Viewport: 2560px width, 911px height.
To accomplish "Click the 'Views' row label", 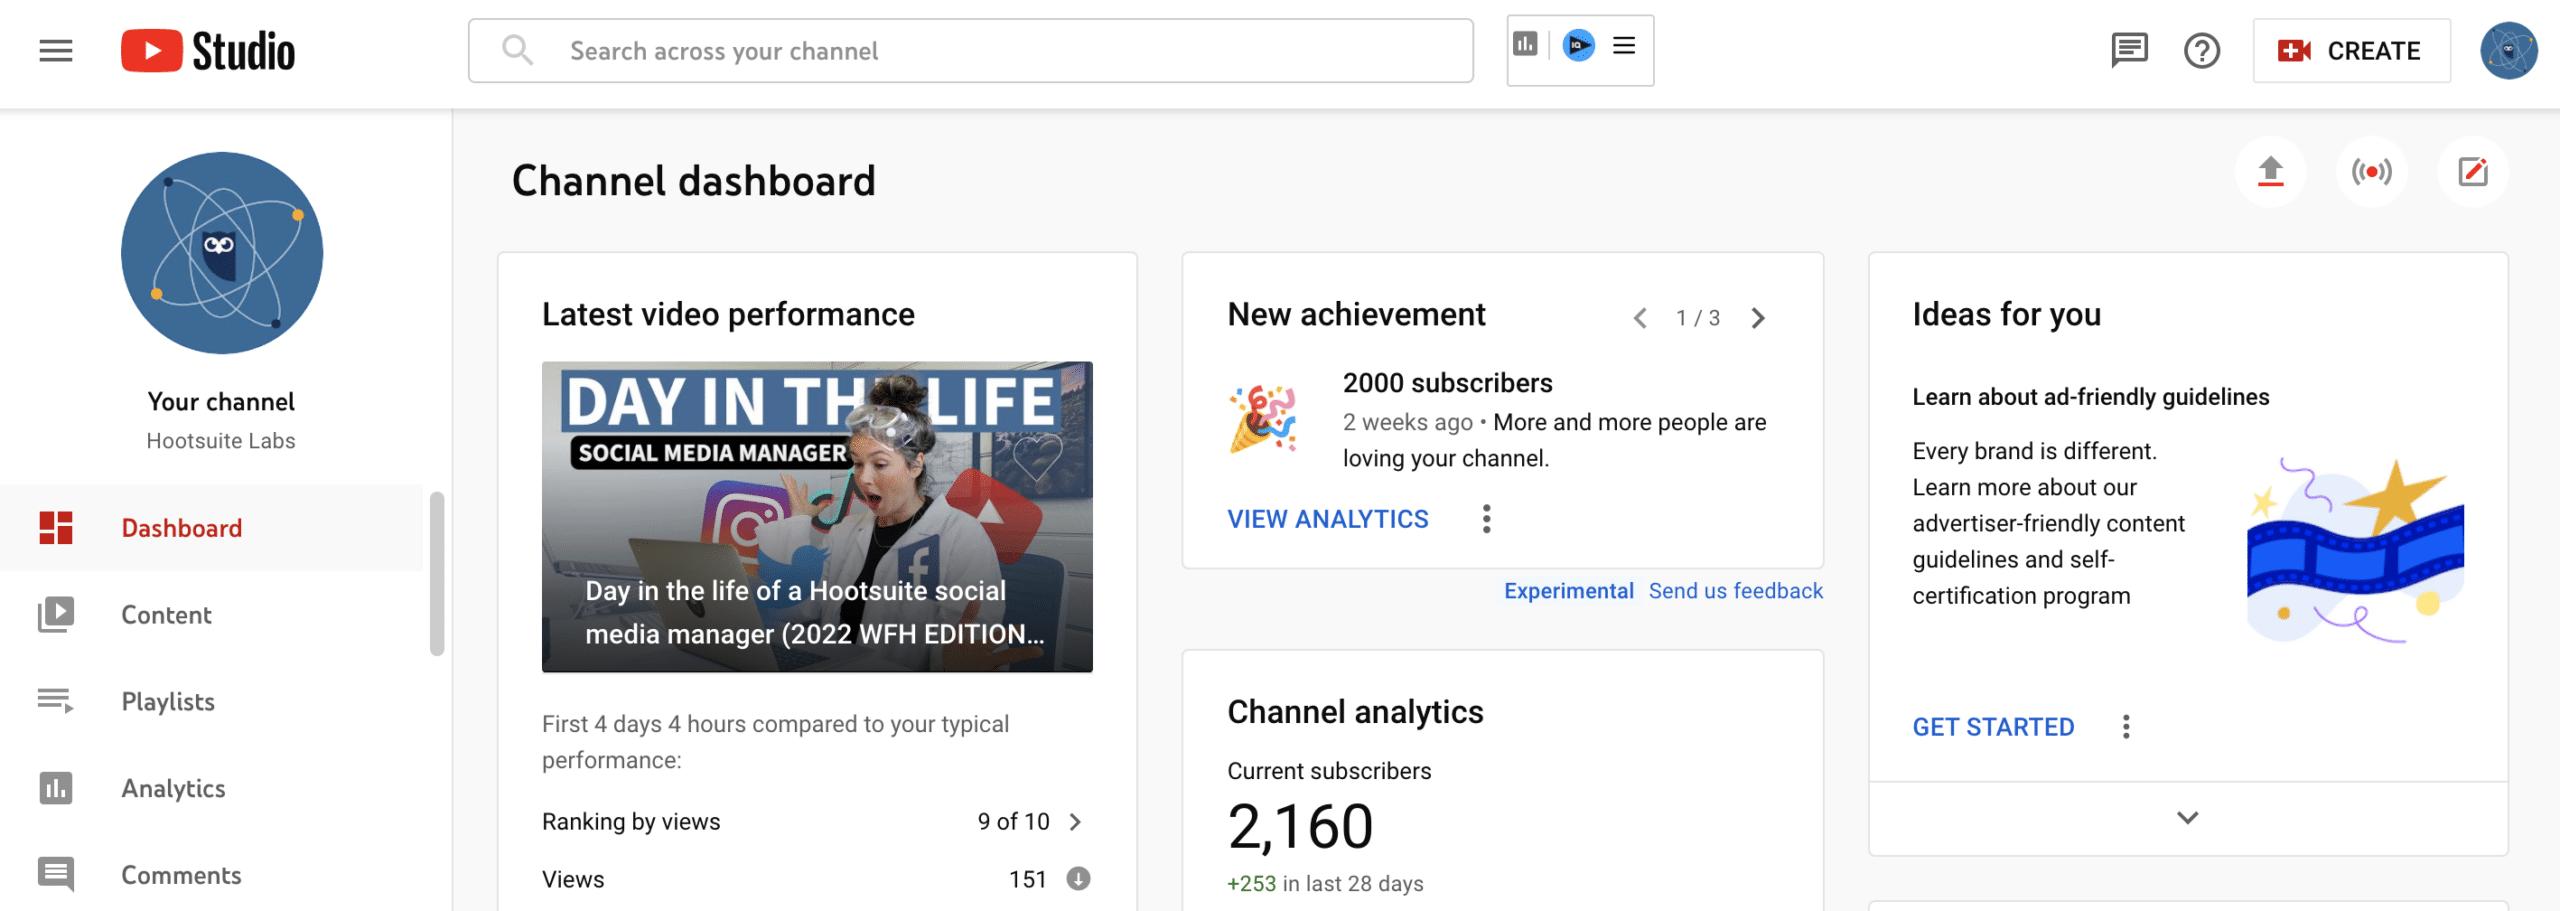I will tap(573, 880).
